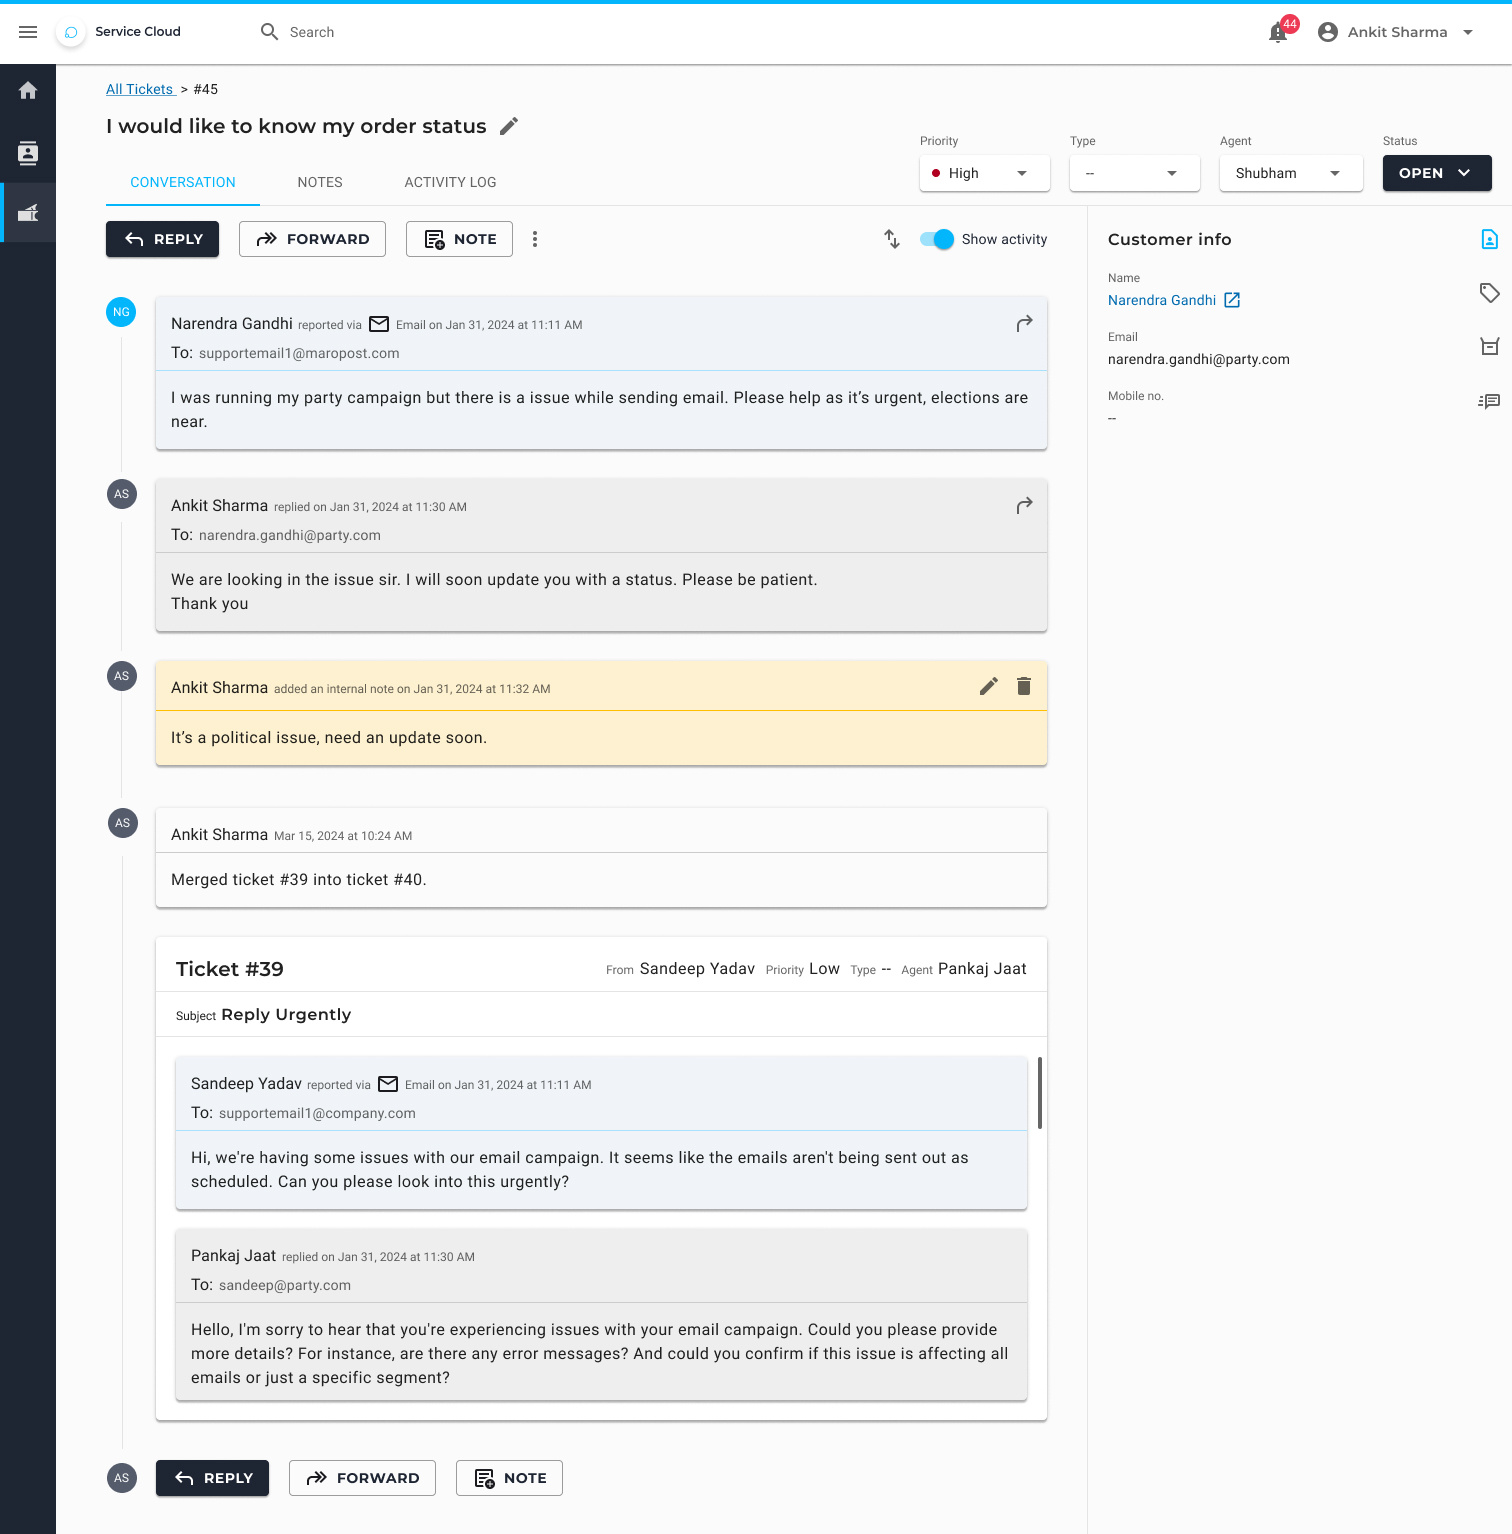
Task: Open the tags panel icon
Action: pyautogui.click(x=1489, y=293)
